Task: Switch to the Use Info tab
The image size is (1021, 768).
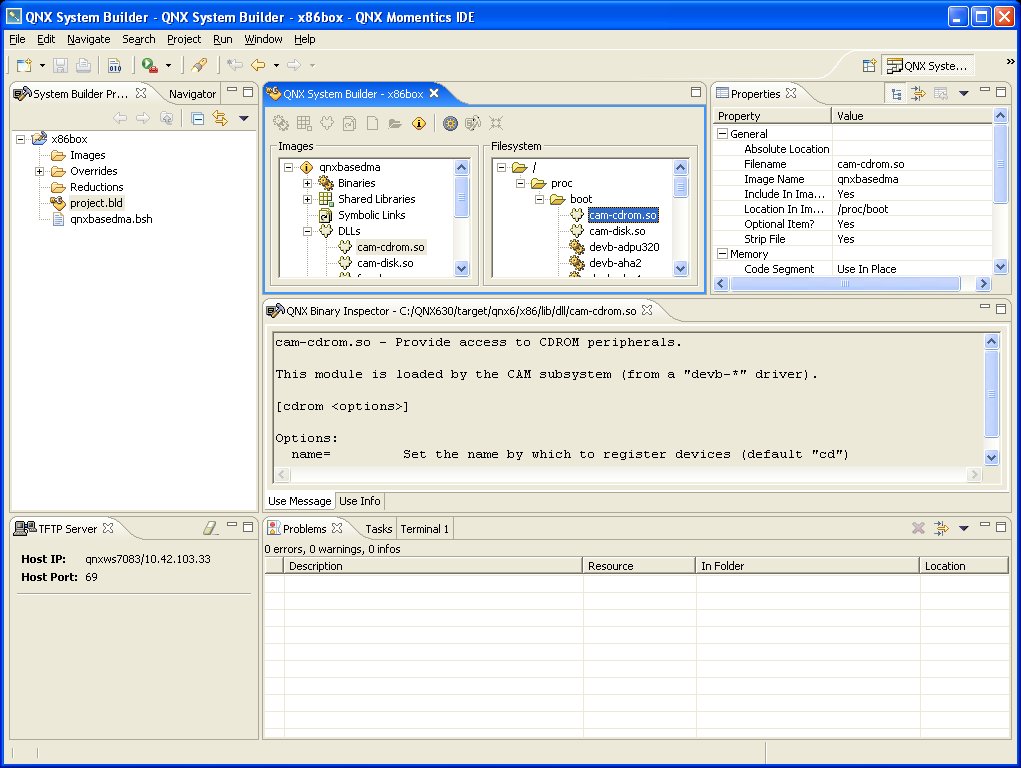Action: pyautogui.click(x=359, y=501)
